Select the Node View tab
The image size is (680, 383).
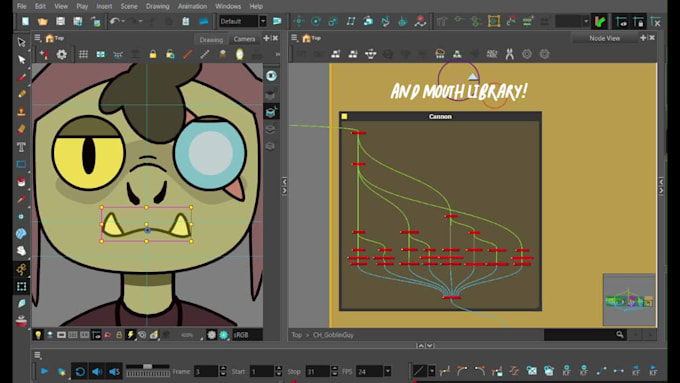pos(604,38)
